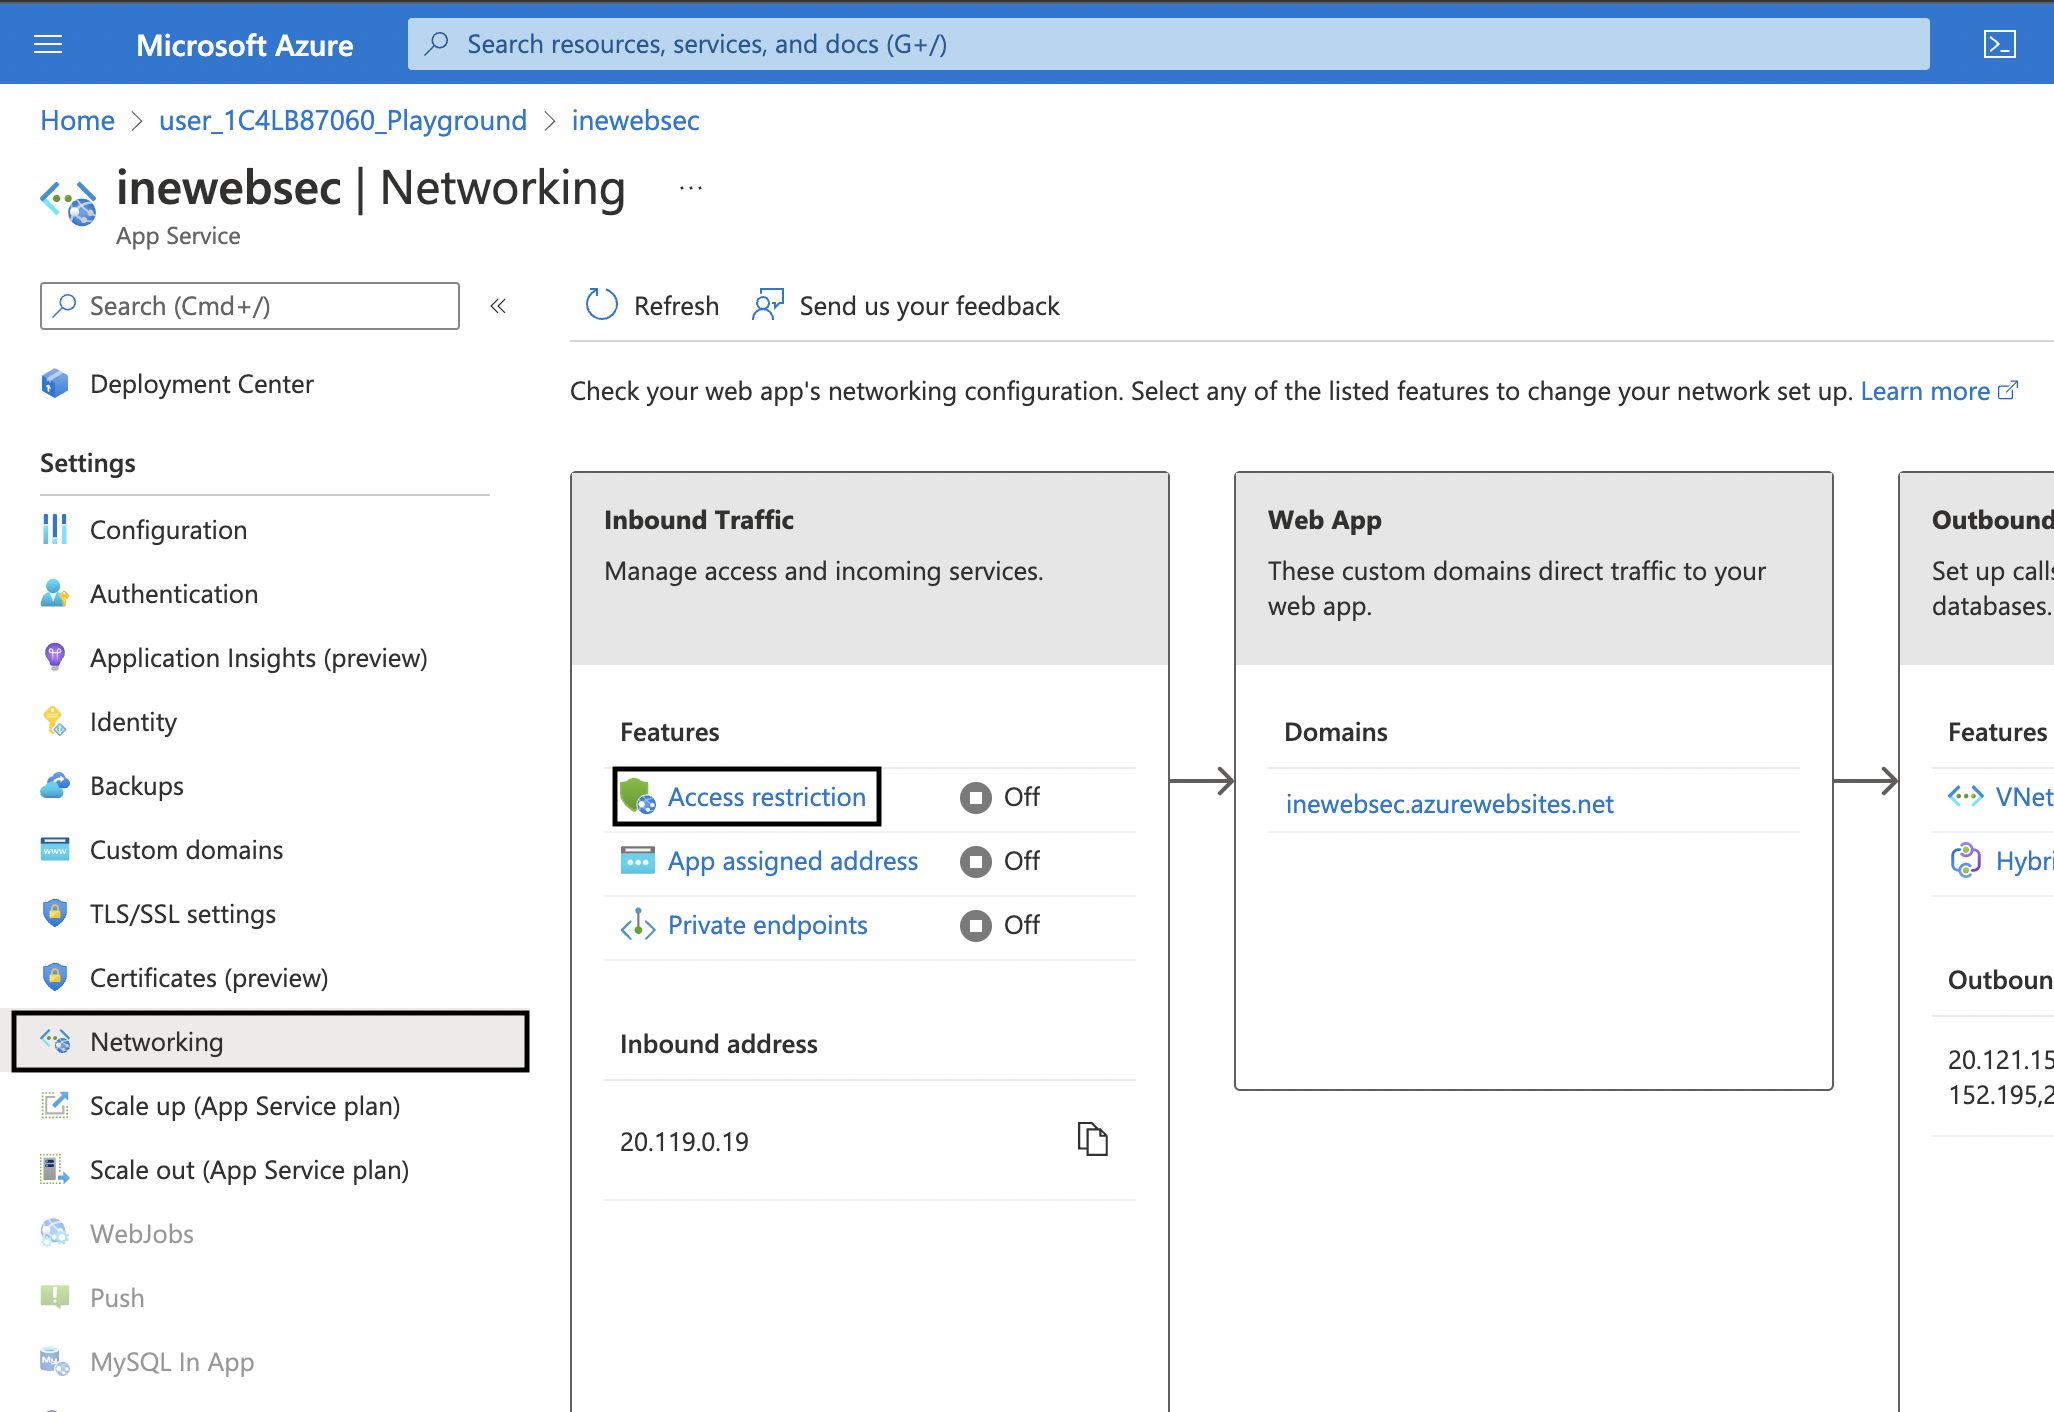Click Private endpoints Off status indicator
The width and height of the screenshot is (2054, 1412).
(975, 925)
